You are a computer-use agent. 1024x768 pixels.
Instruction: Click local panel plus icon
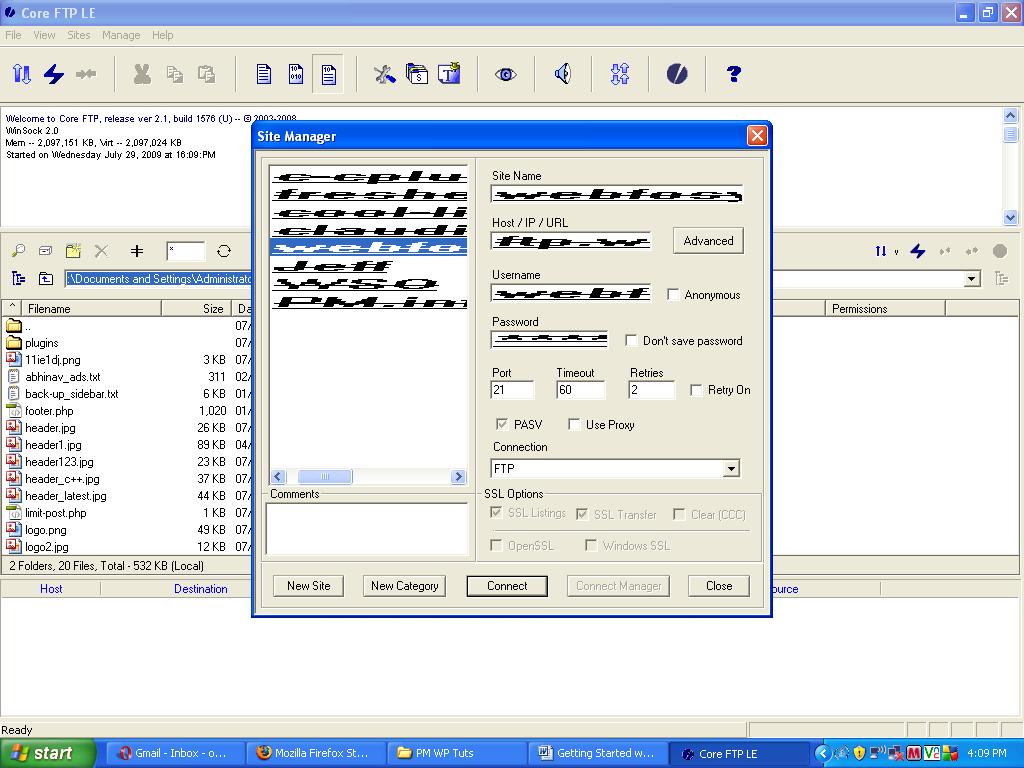click(x=136, y=251)
